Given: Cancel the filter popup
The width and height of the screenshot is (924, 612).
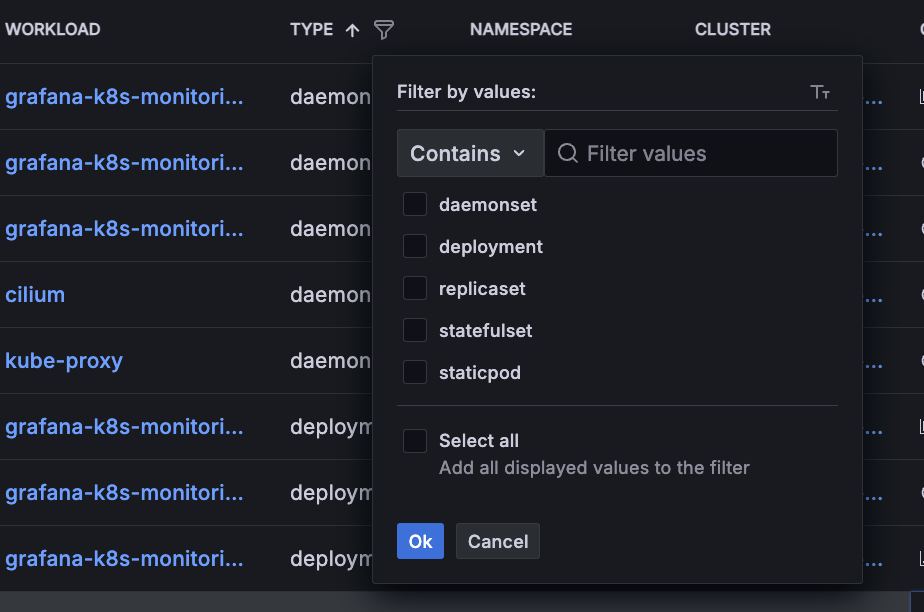Looking at the screenshot, I should click(498, 541).
